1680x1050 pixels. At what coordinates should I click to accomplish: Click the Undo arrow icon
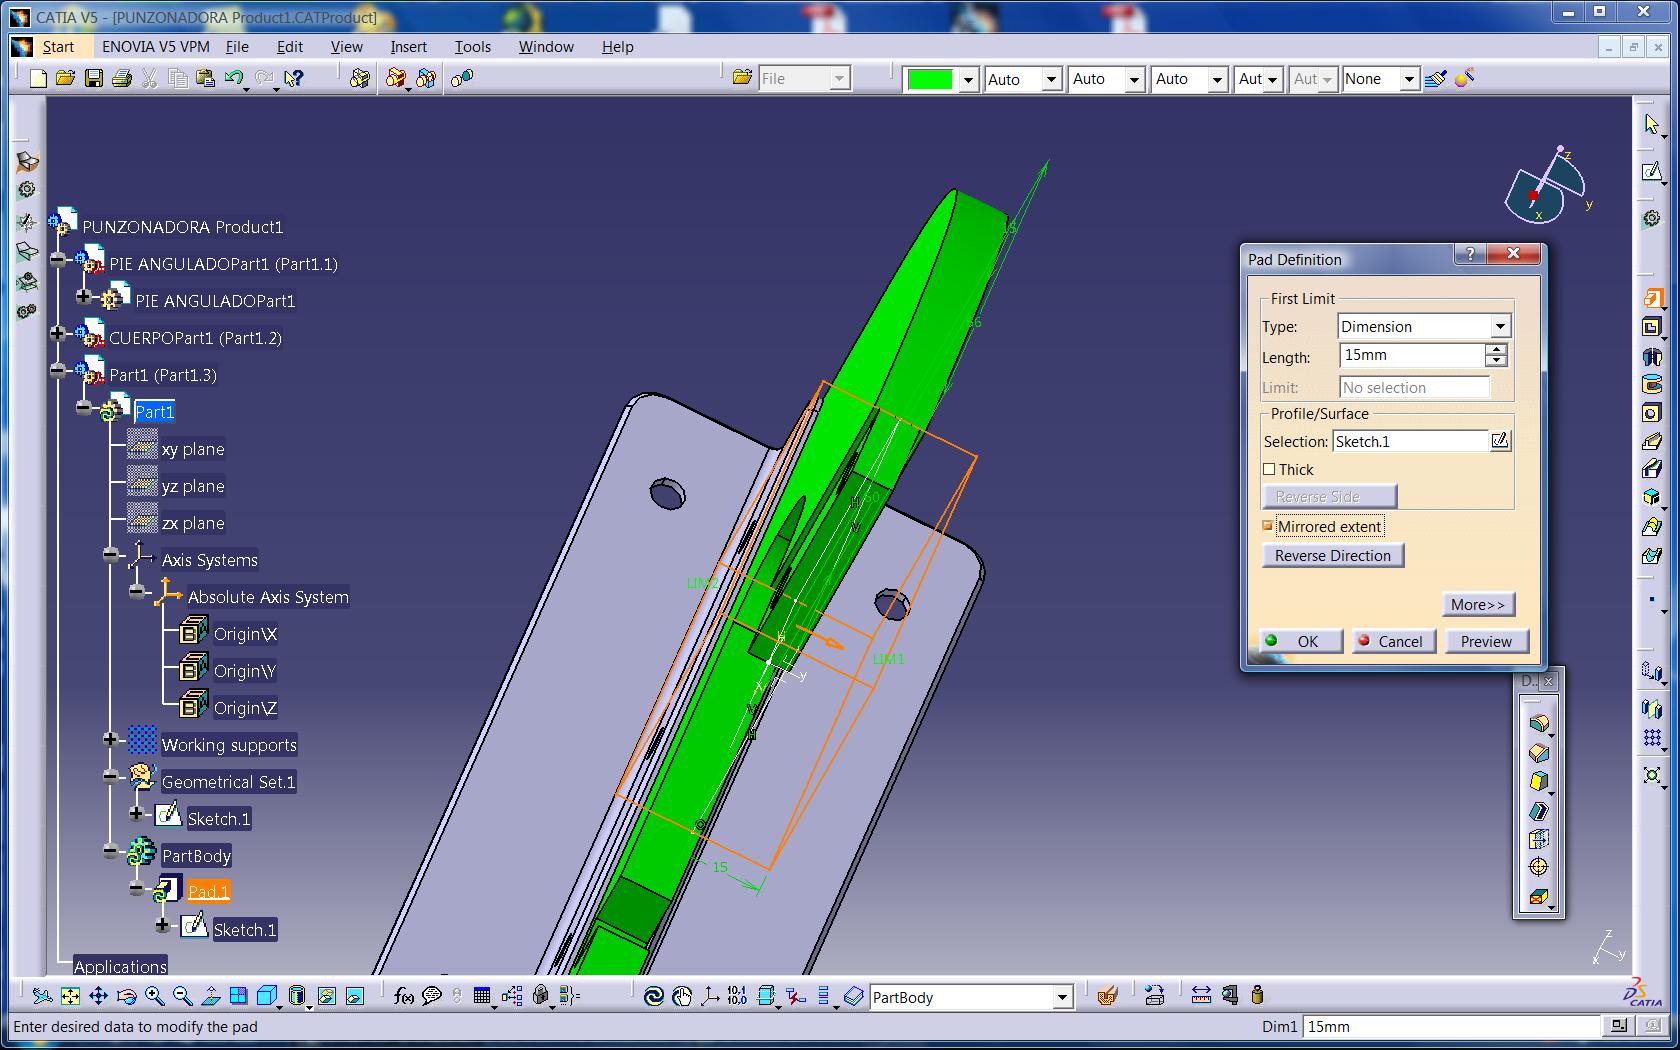pos(235,78)
